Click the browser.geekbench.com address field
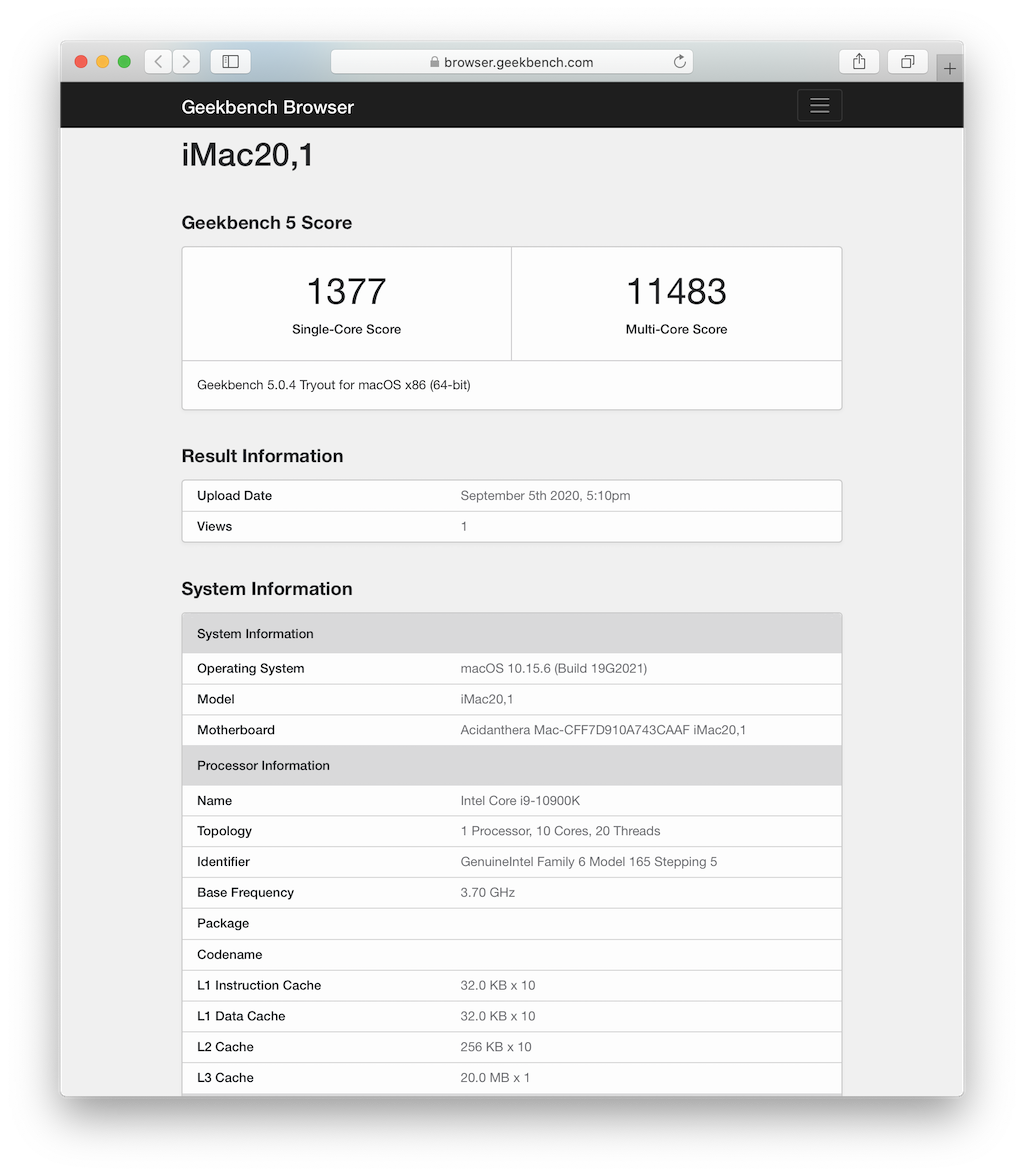Viewport: 1024px width, 1176px height. pyautogui.click(x=512, y=62)
